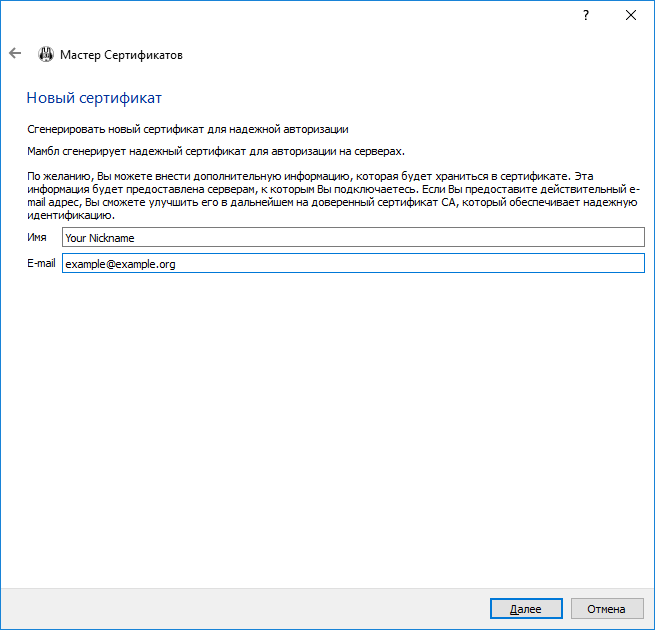Click the sentence starting with Мамбл сгенерирует

pyautogui.click(x=215, y=151)
